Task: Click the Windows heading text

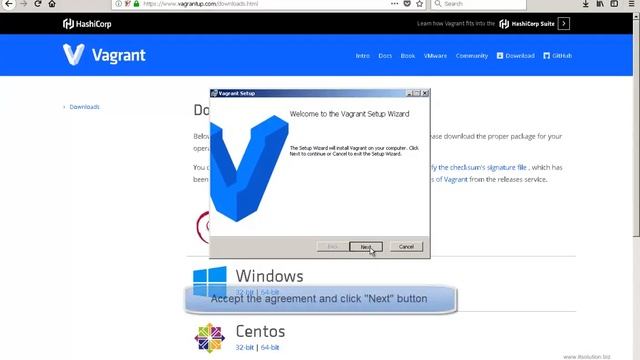Action: point(269,276)
